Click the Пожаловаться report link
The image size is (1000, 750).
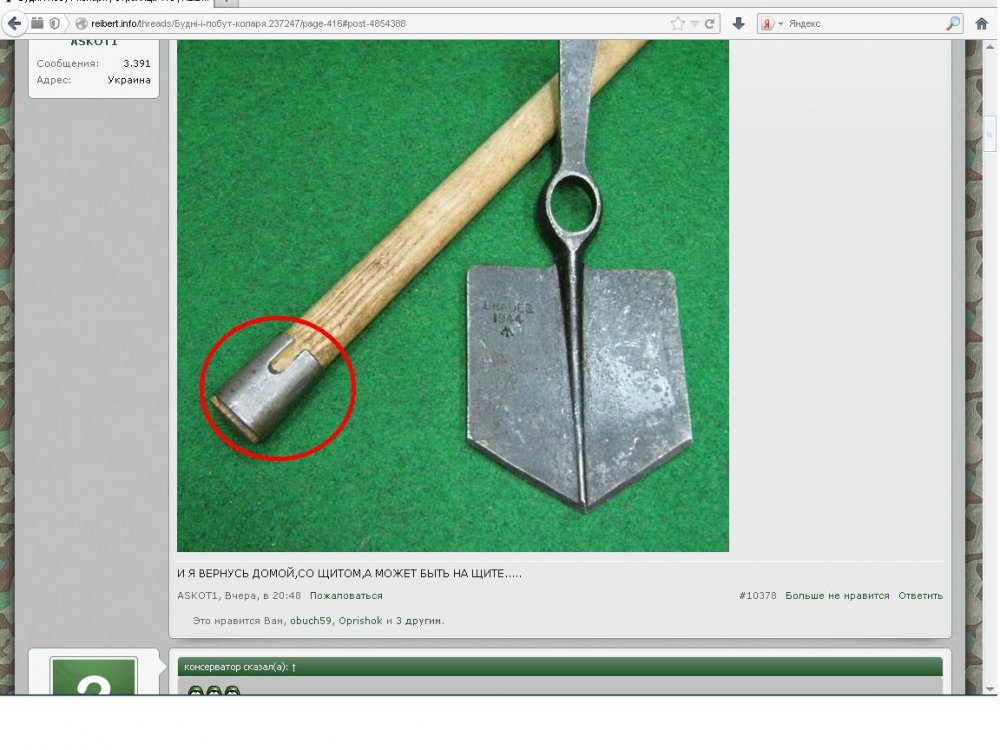tap(345, 596)
